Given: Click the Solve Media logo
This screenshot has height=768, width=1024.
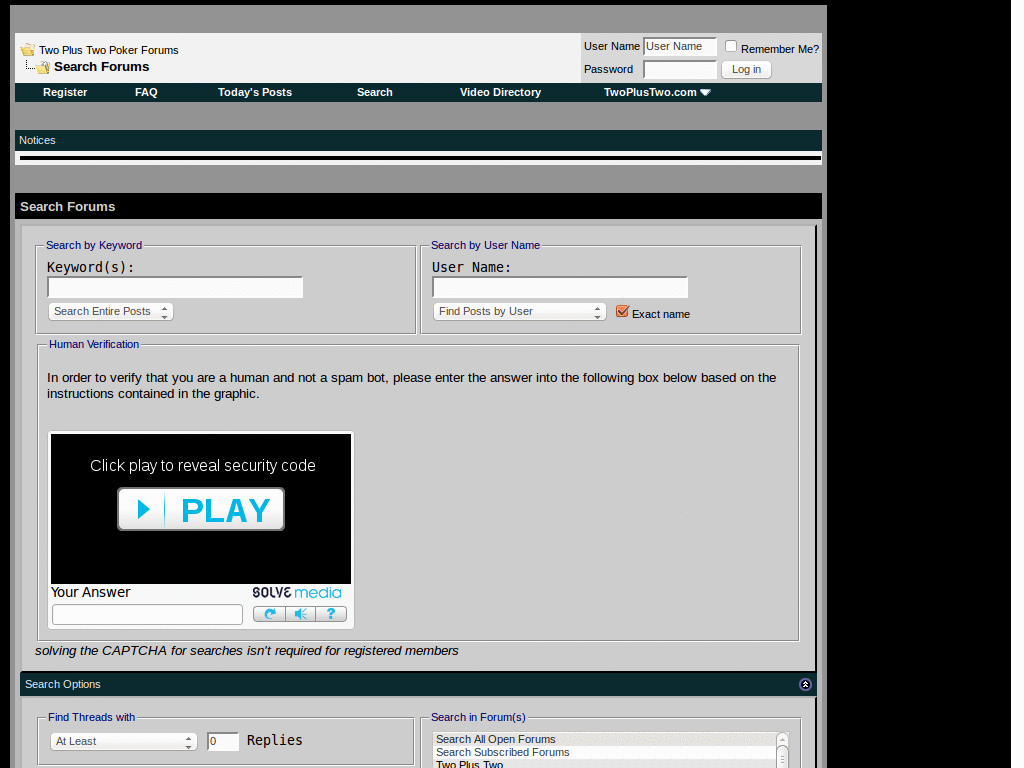Looking at the screenshot, I should pos(296,592).
